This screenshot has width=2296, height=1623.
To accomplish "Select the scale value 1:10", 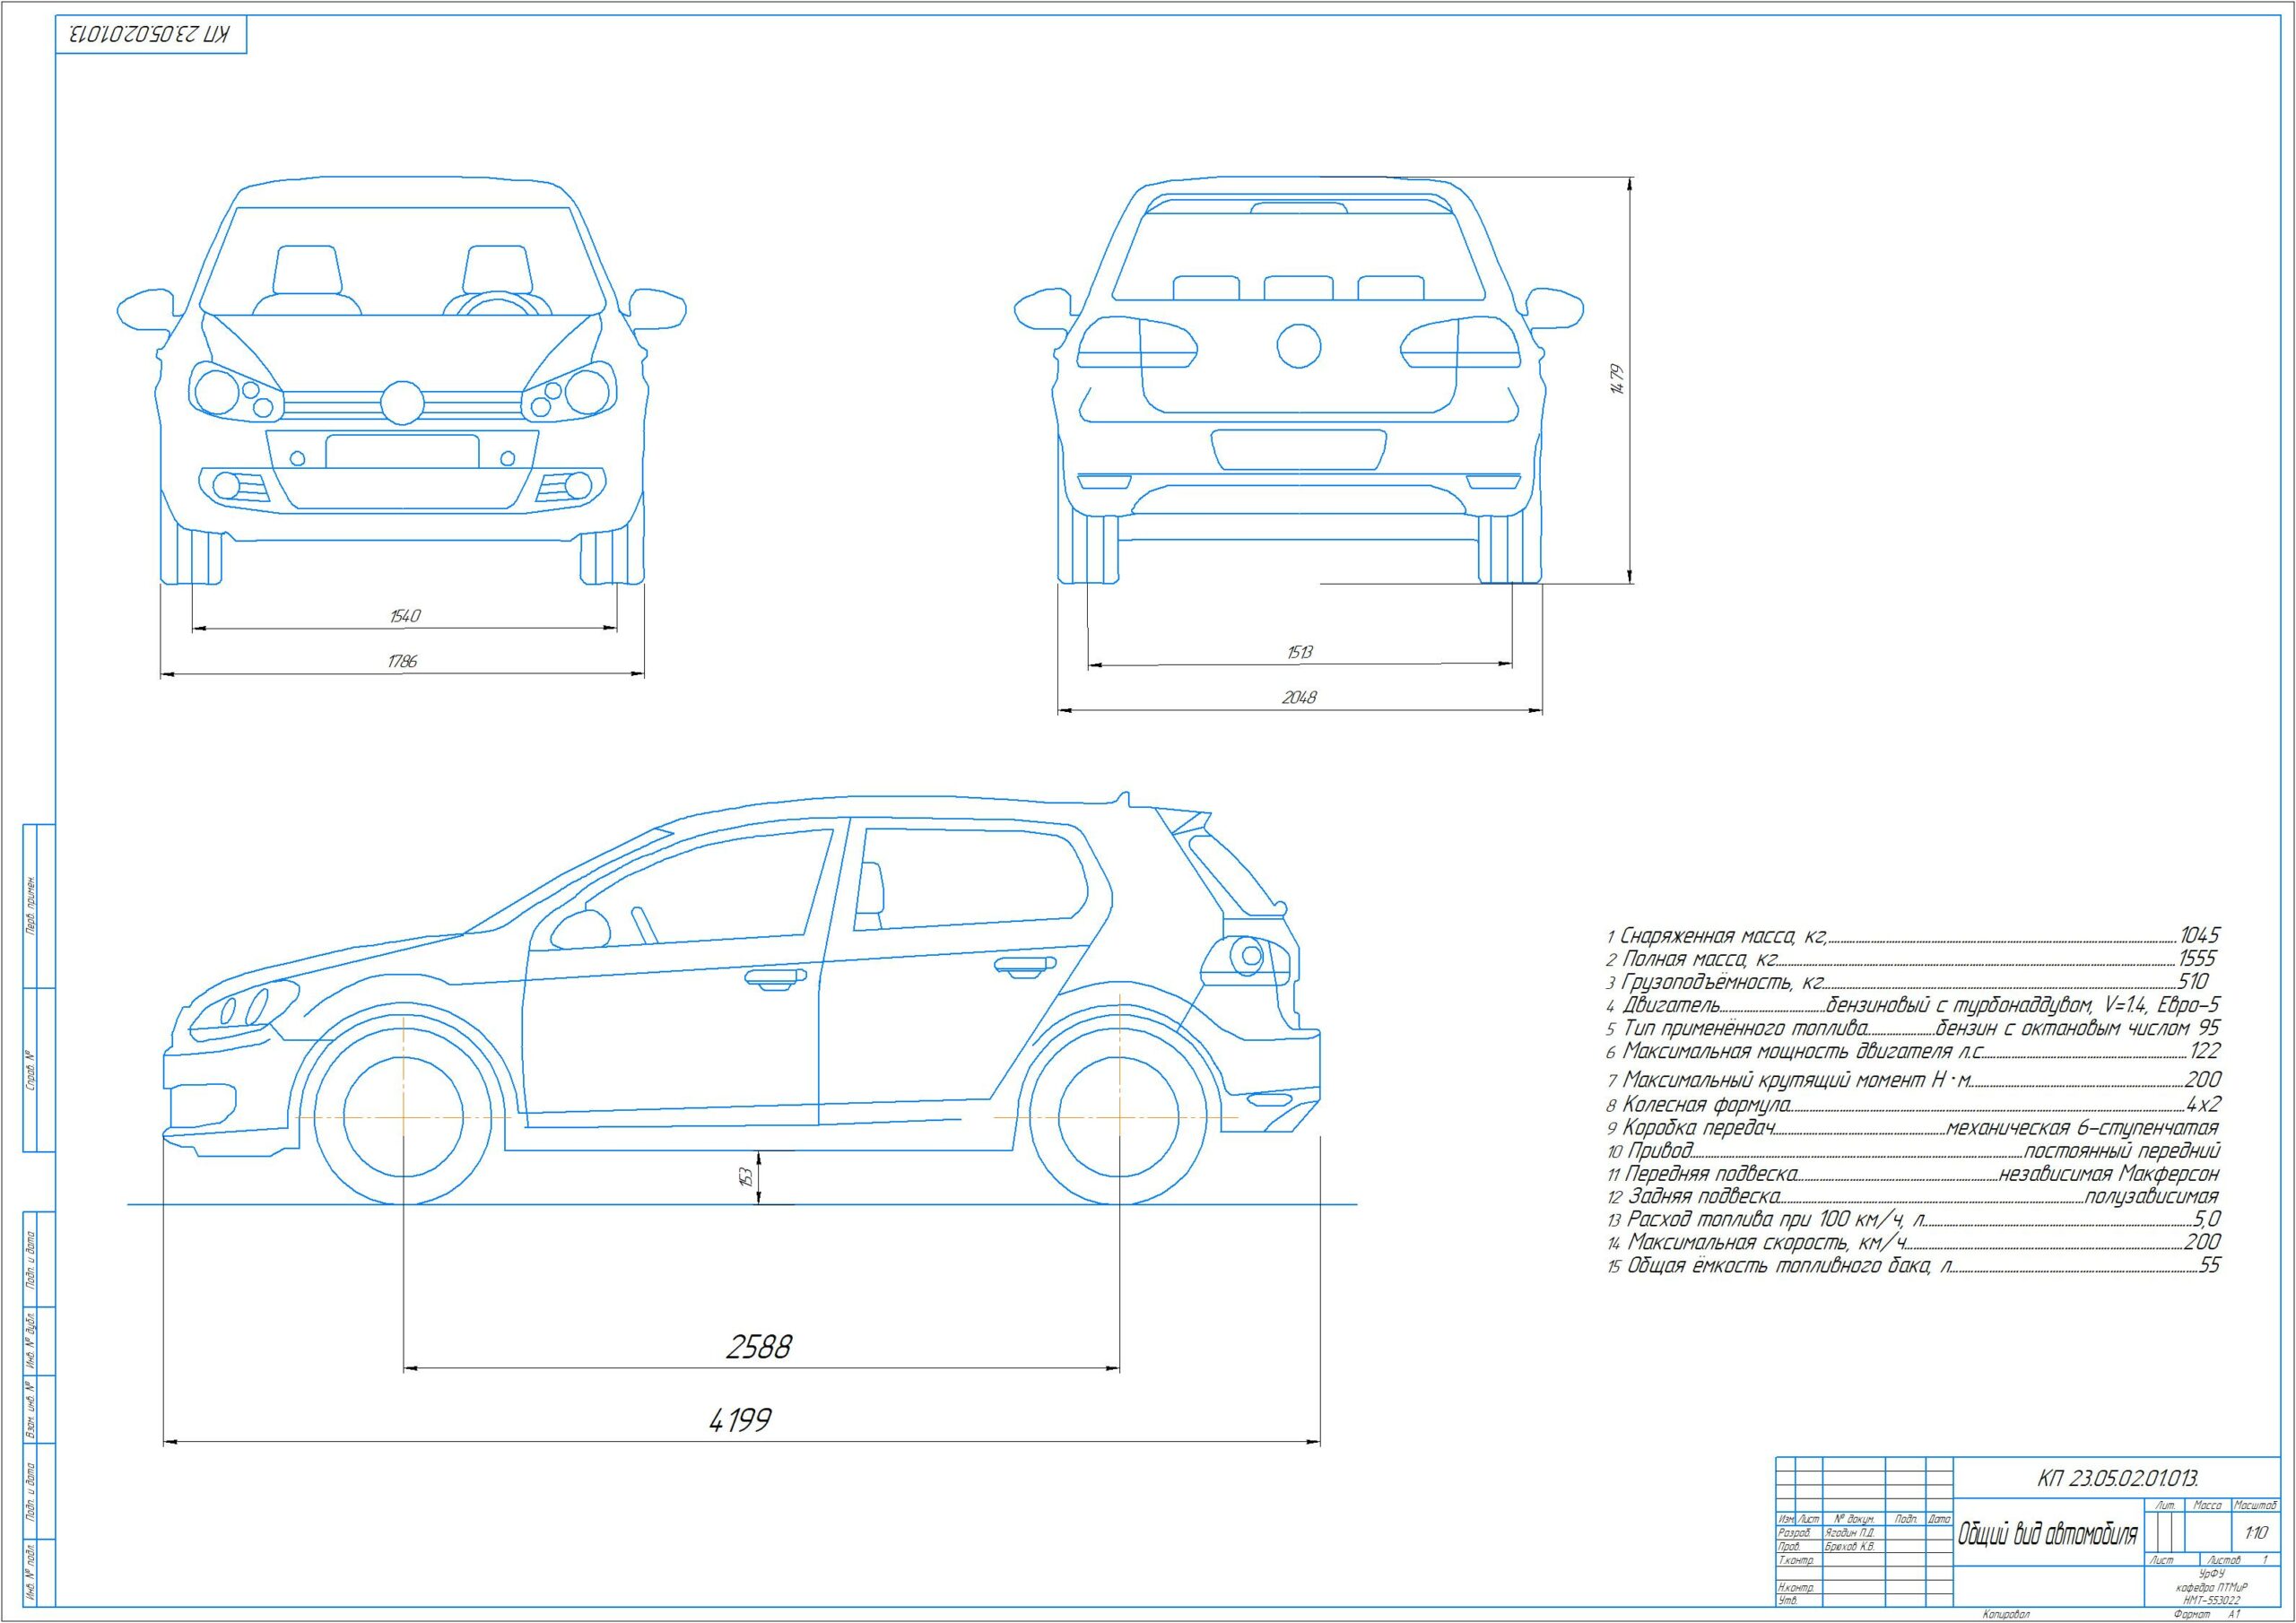I will 2257,1533.
